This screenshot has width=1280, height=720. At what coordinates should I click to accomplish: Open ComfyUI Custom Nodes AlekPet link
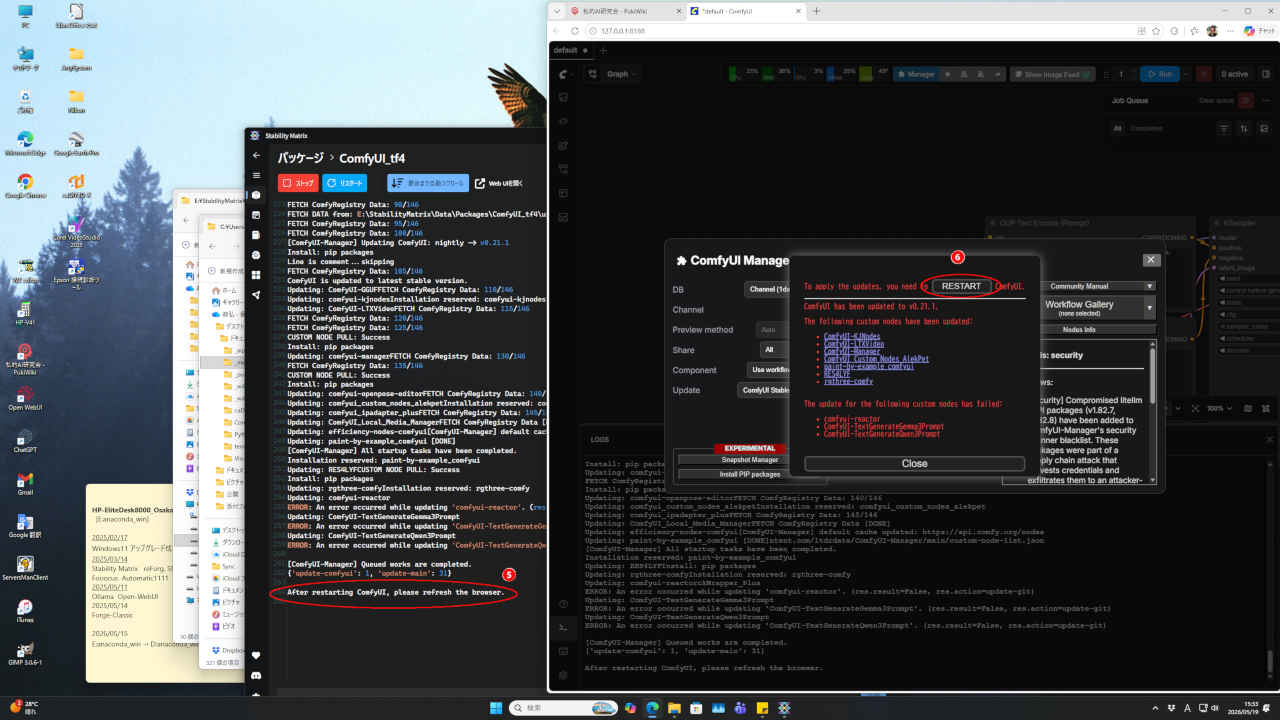(x=876, y=359)
